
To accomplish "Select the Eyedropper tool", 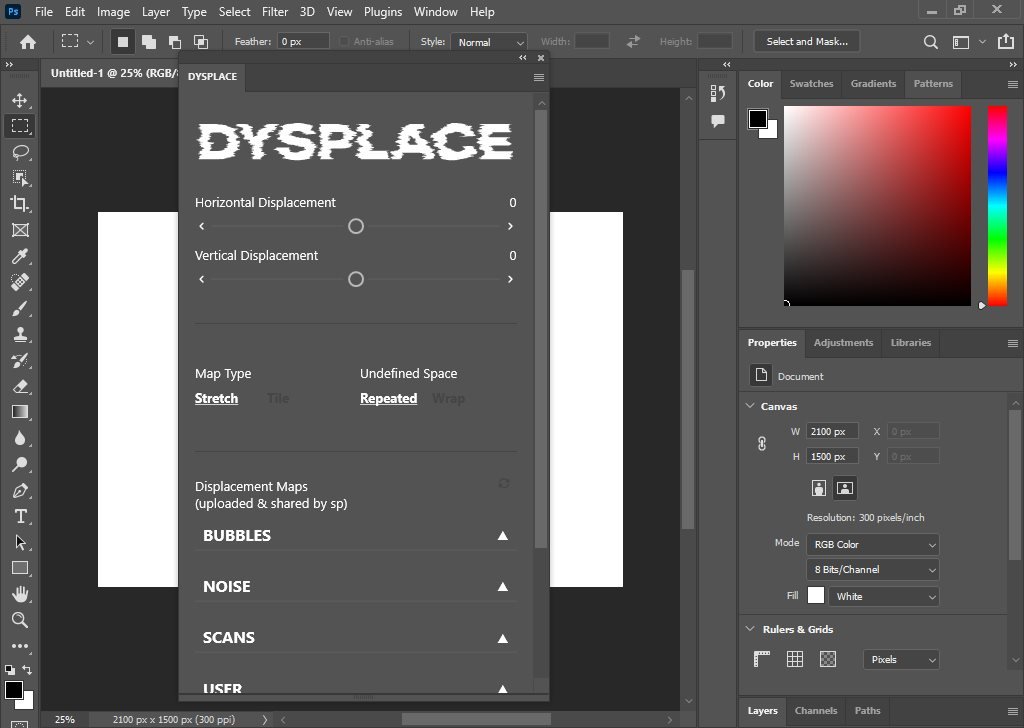I will (20, 256).
